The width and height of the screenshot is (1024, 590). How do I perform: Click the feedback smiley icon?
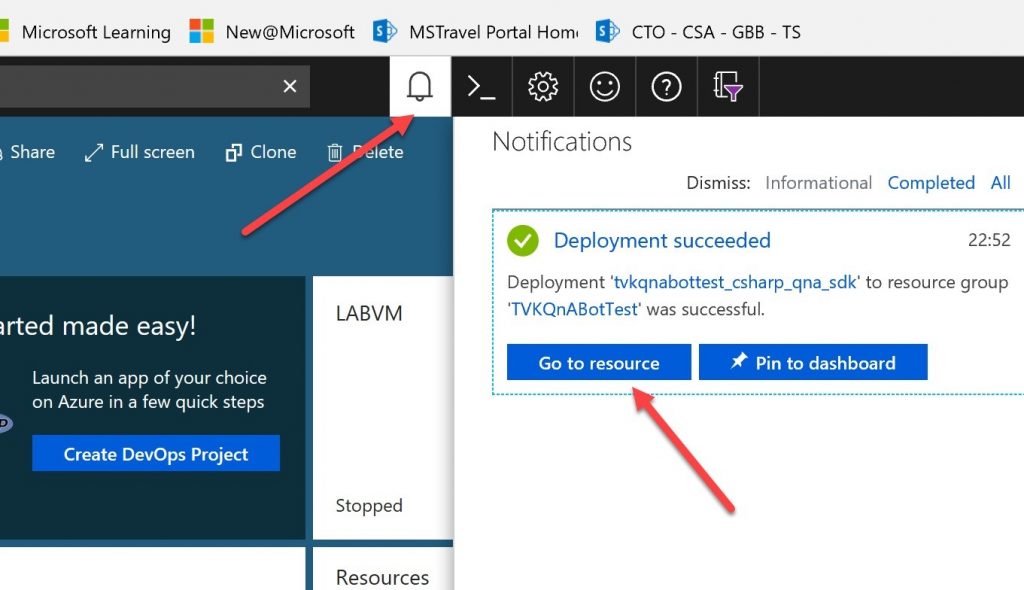[604, 86]
